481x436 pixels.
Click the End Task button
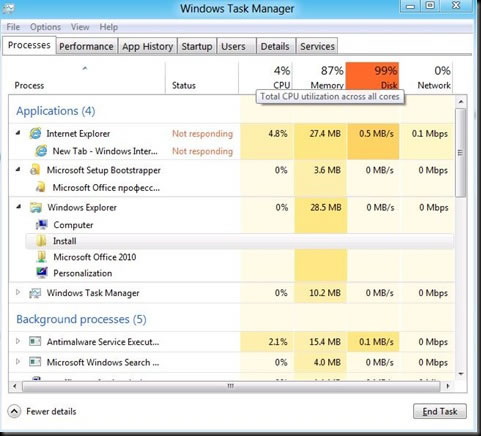[440, 411]
